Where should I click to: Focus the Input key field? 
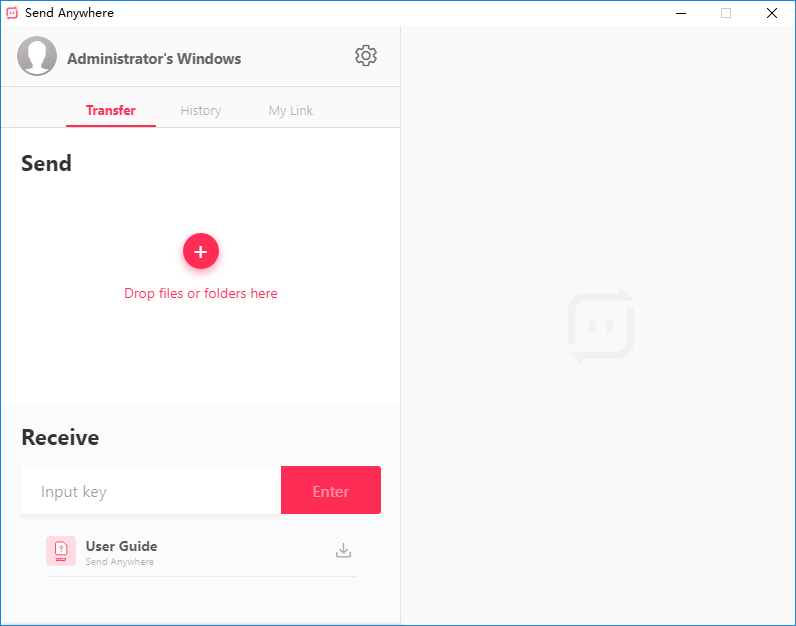(151, 490)
